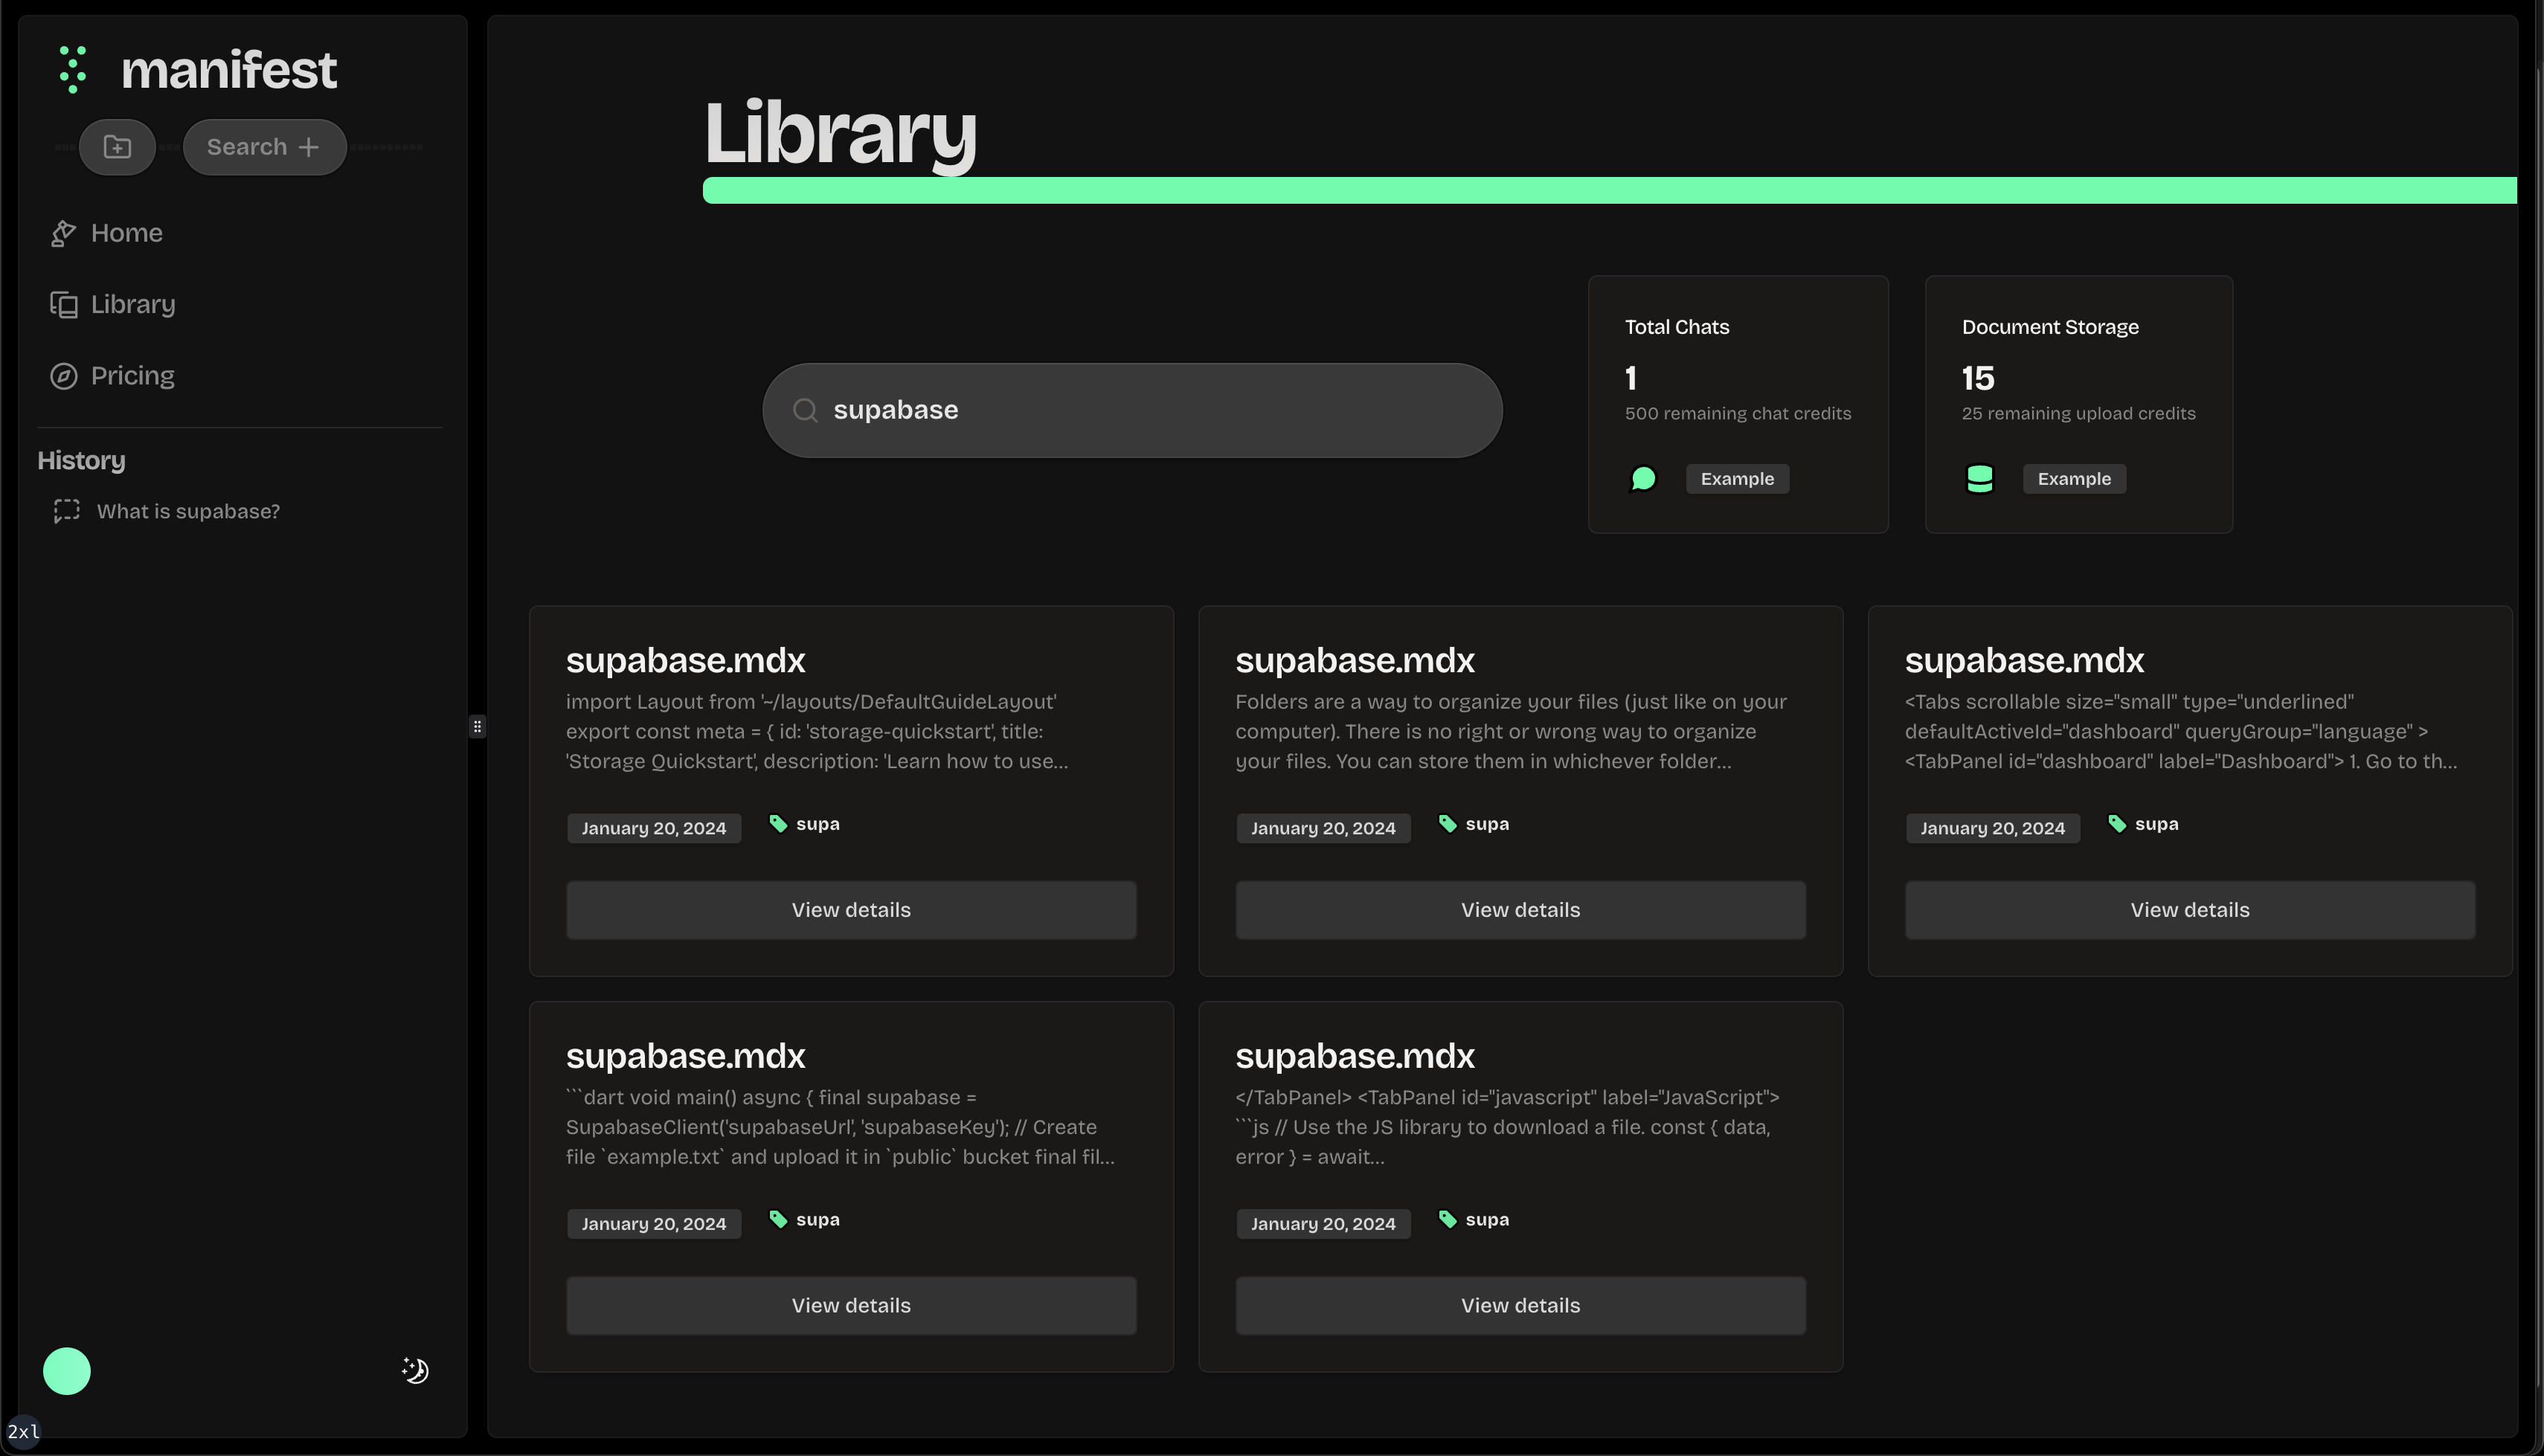Screen dimensions: 2544x1456
Task: Open the 'What is supabase?' history chat
Action: click(188, 511)
